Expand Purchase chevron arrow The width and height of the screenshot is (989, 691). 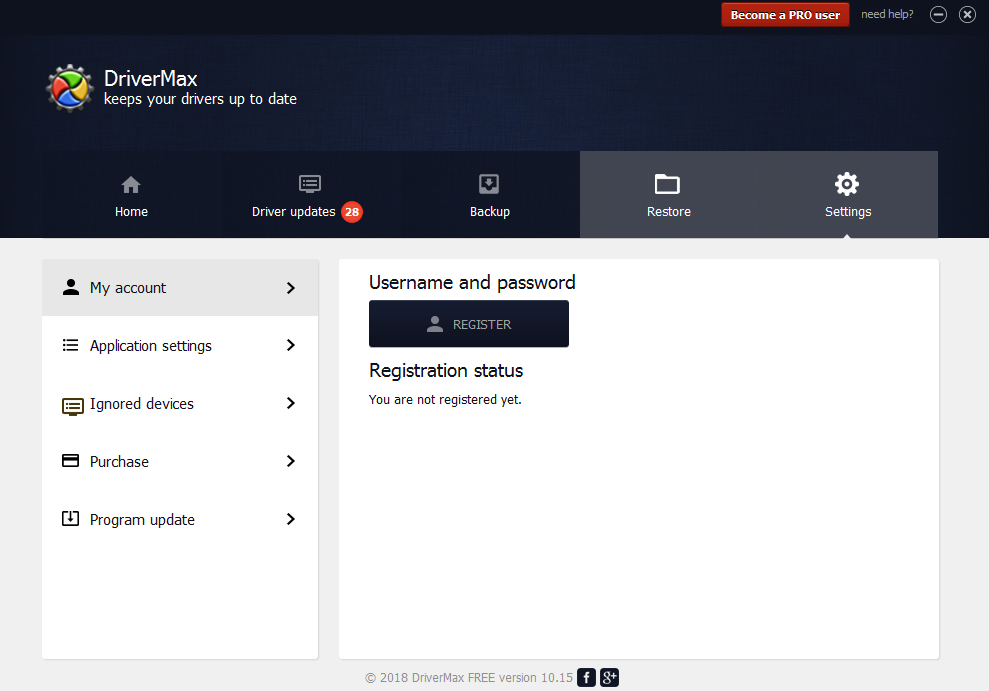point(291,461)
